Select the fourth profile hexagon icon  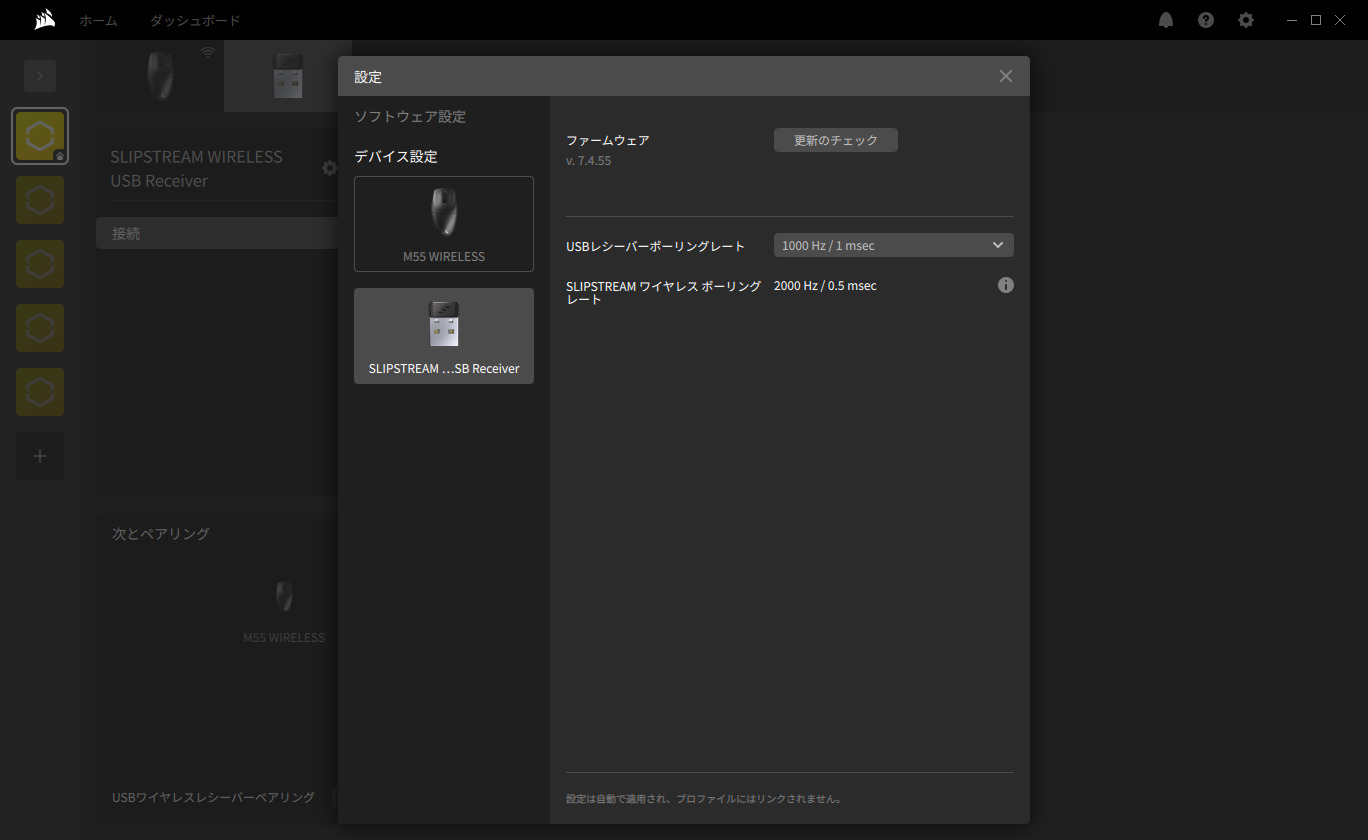40,328
